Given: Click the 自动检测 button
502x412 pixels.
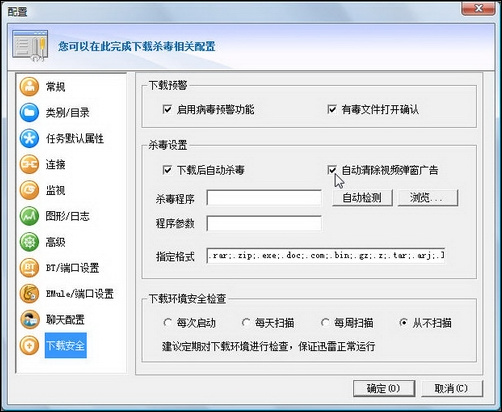Looking at the screenshot, I should pyautogui.click(x=362, y=198).
